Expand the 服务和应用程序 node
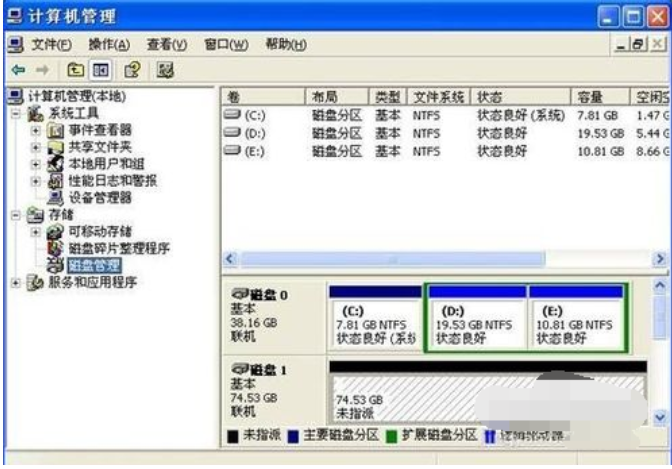The width and height of the screenshot is (672, 469). pos(16,282)
